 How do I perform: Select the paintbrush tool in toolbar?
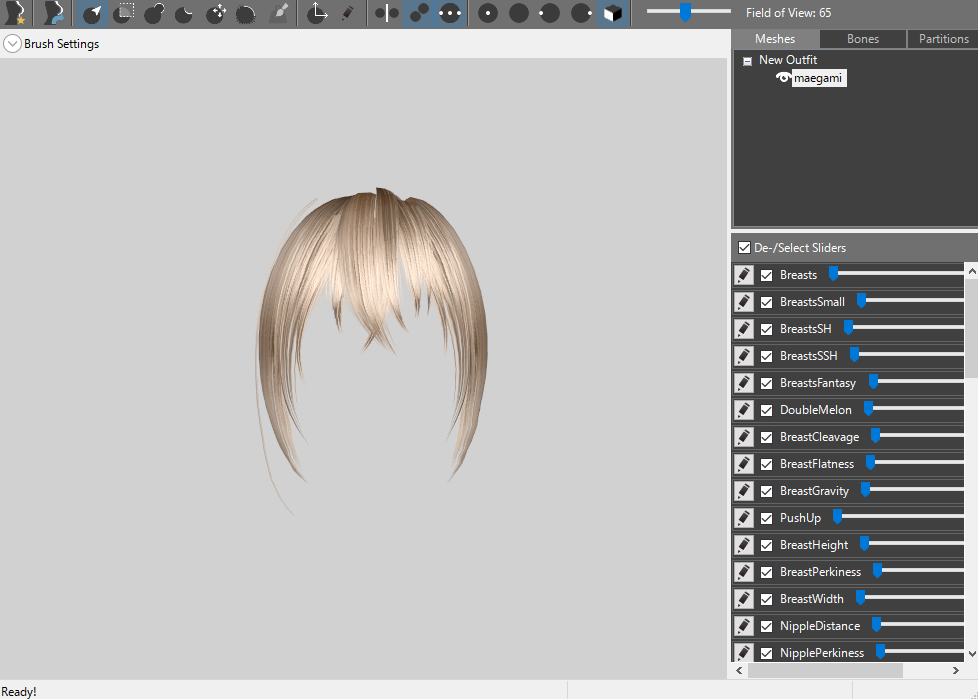click(279, 13)
